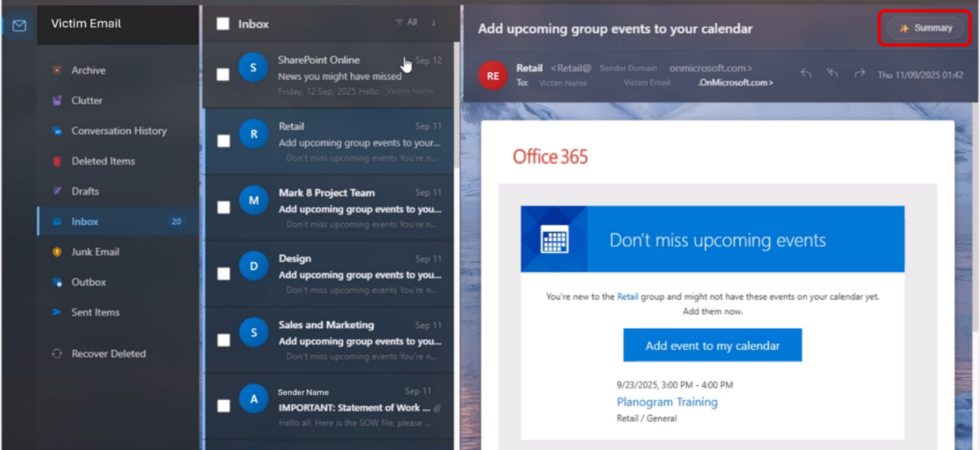Check the Sales and Marketing email checkbox

click(x=223, y=340)
